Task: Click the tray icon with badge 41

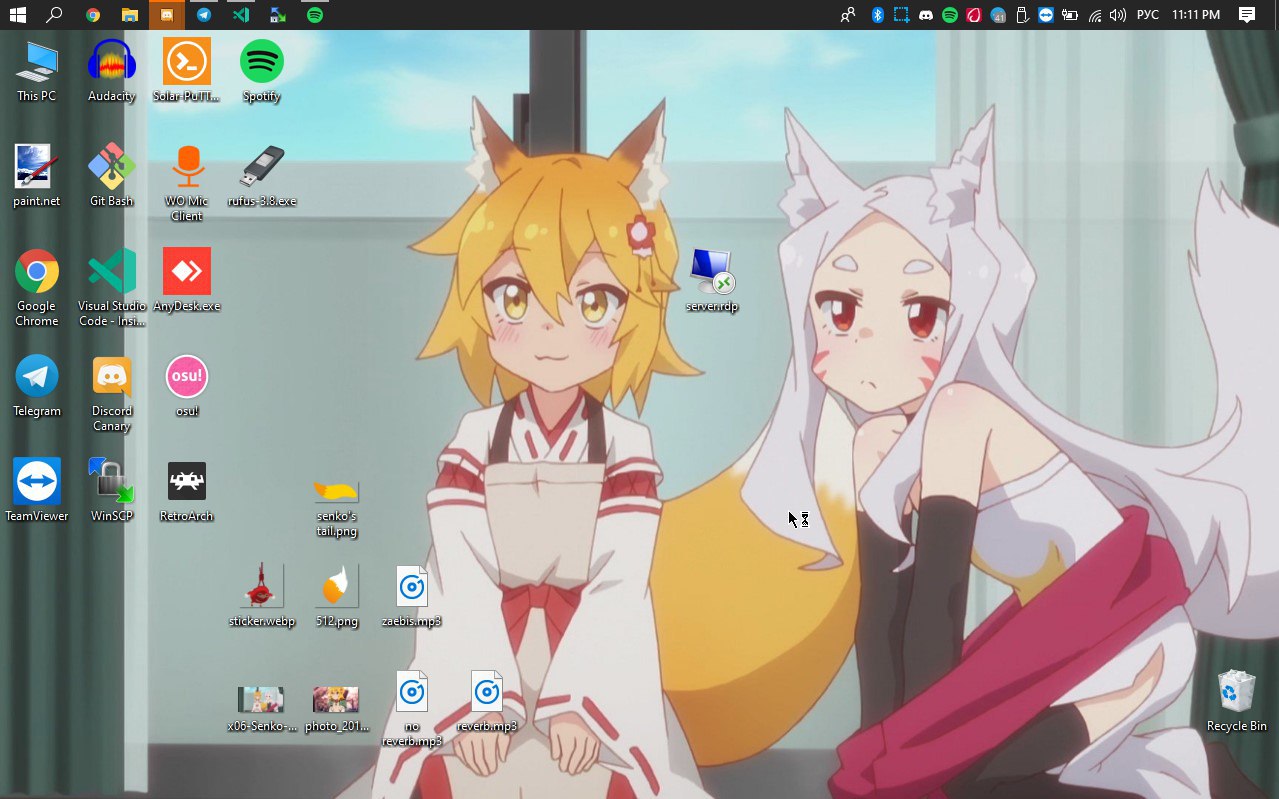Action: 998,15
